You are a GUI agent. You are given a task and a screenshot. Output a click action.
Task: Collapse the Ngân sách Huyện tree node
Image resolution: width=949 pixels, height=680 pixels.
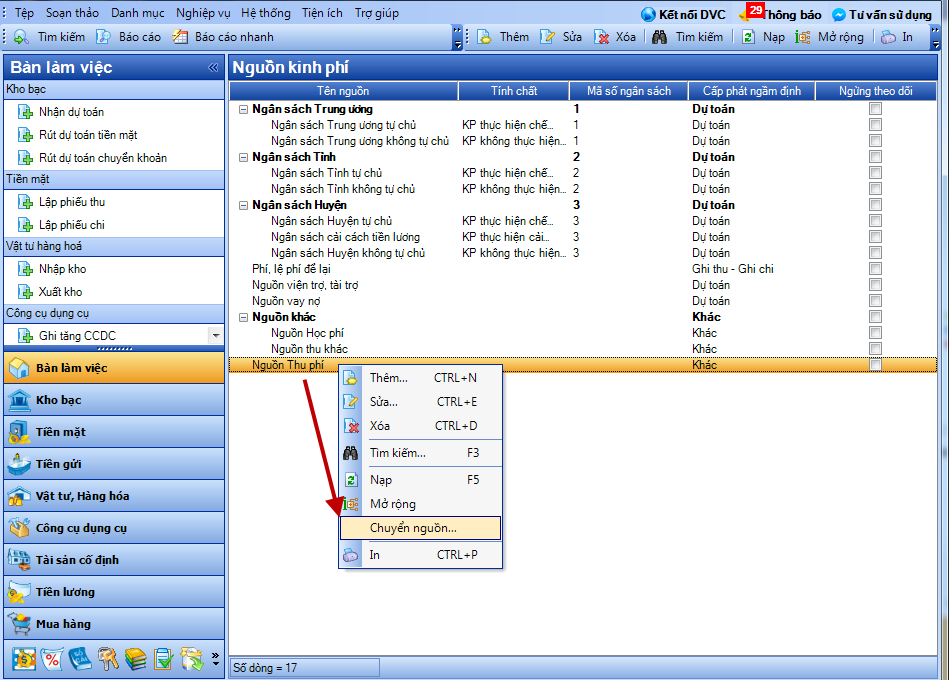tap(243, 205)
